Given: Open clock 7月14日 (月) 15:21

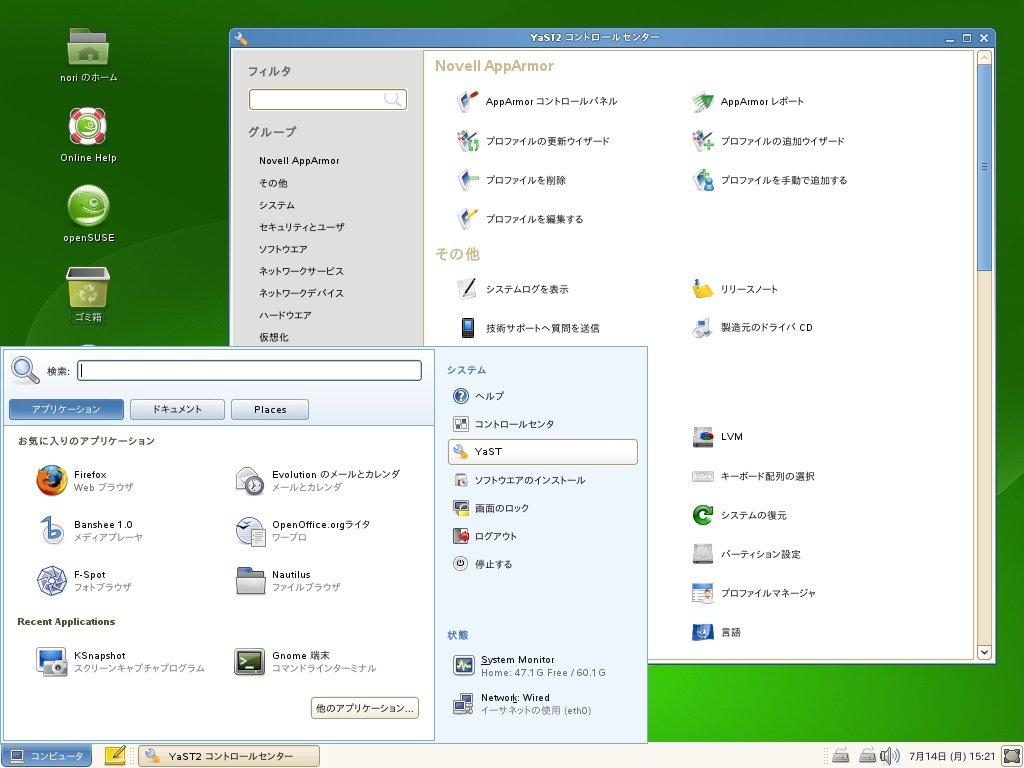Looking at the screenshot, I should tap(952, 756).
